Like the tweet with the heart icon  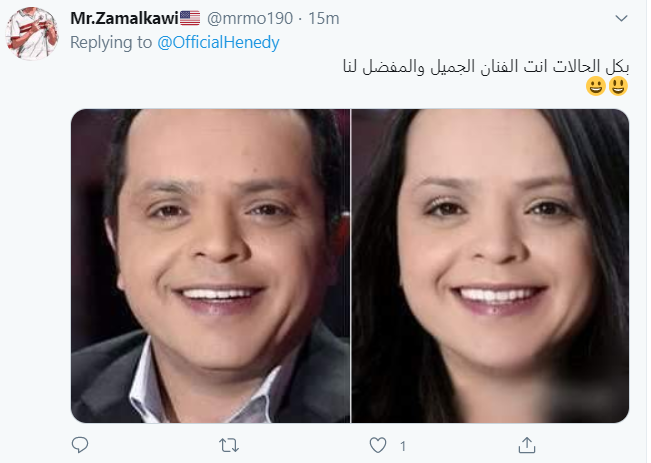tap(378, 445)
